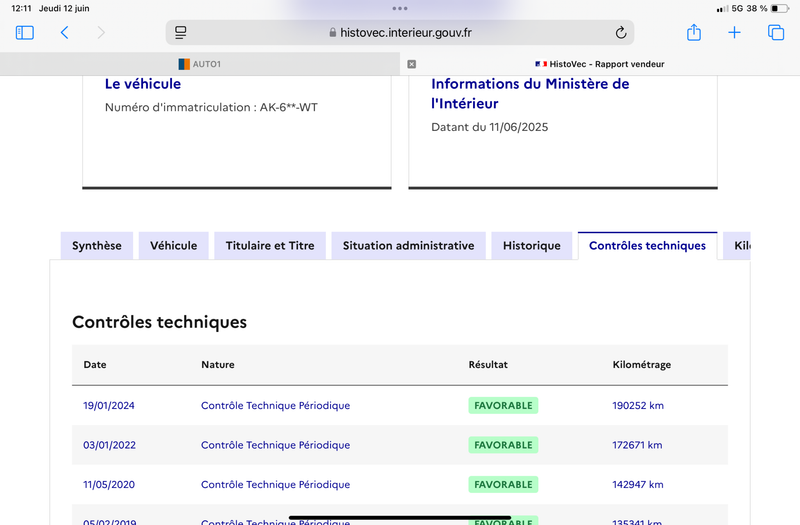Switch to Titulaire et Titre tab
This screenshot has width=800, height=525.
click(x=270, y=246)
